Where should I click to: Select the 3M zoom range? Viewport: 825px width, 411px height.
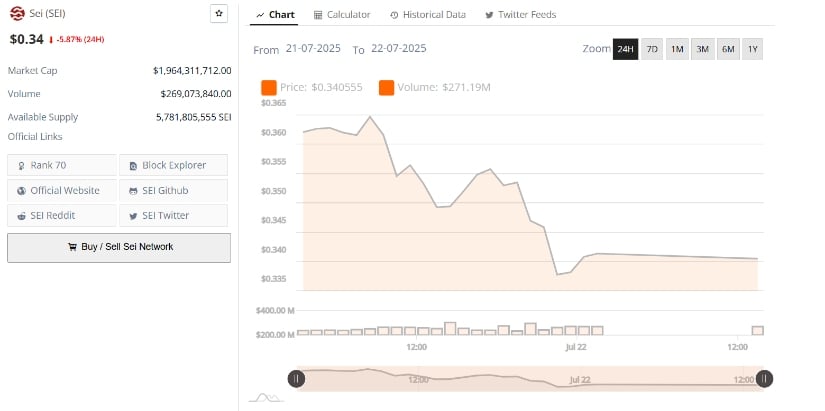[x=702, y=49]
